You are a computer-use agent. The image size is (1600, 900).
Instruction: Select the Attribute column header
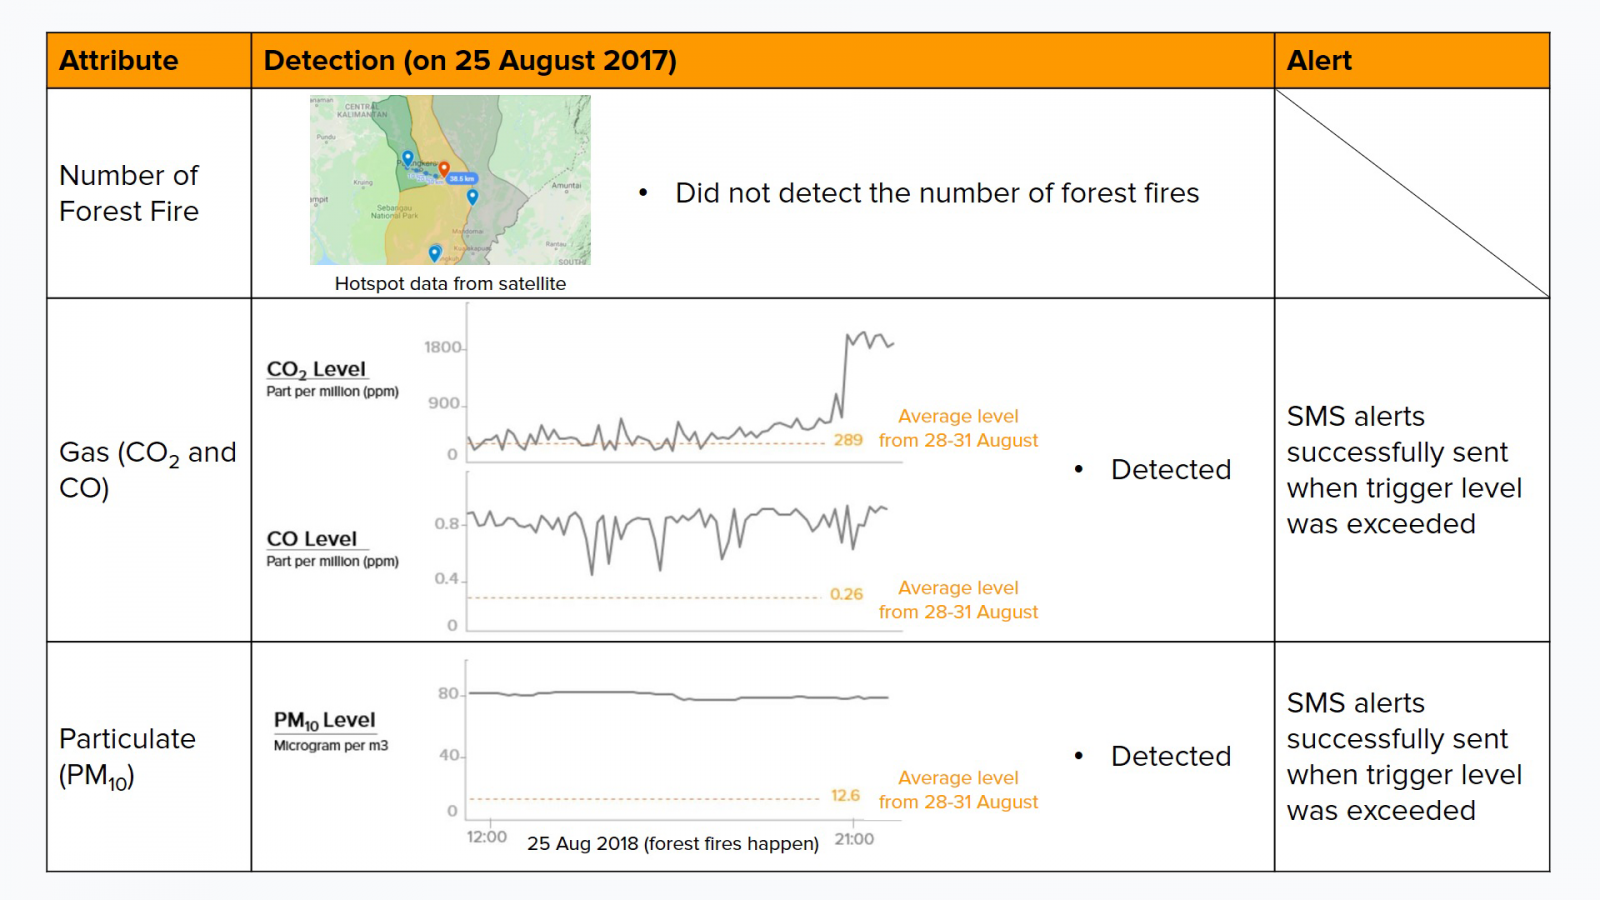pos(119,61)
